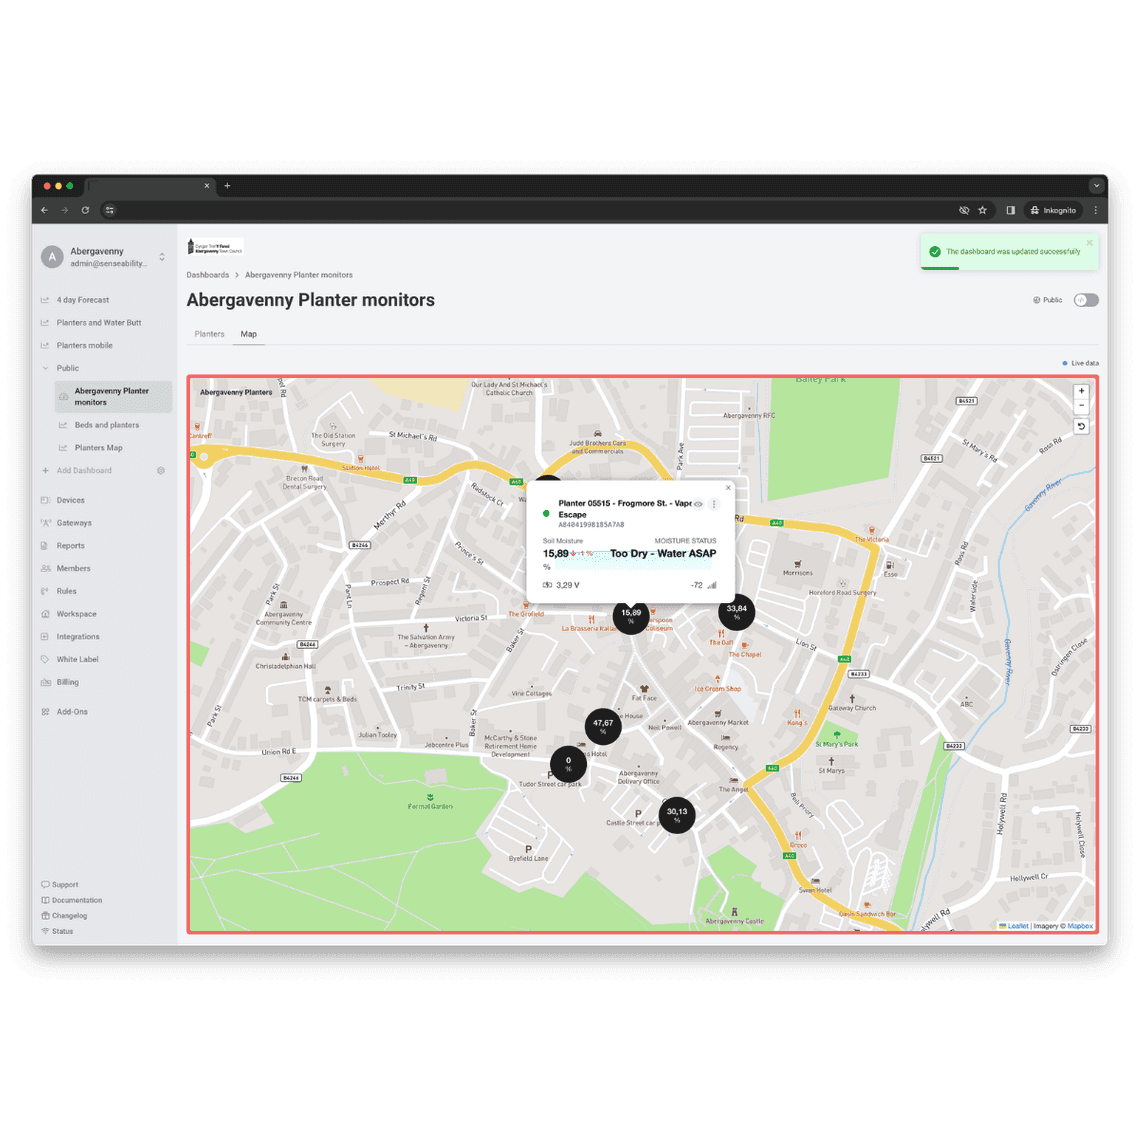Open the Status link

pyautogui.click(x=57, y=931)
